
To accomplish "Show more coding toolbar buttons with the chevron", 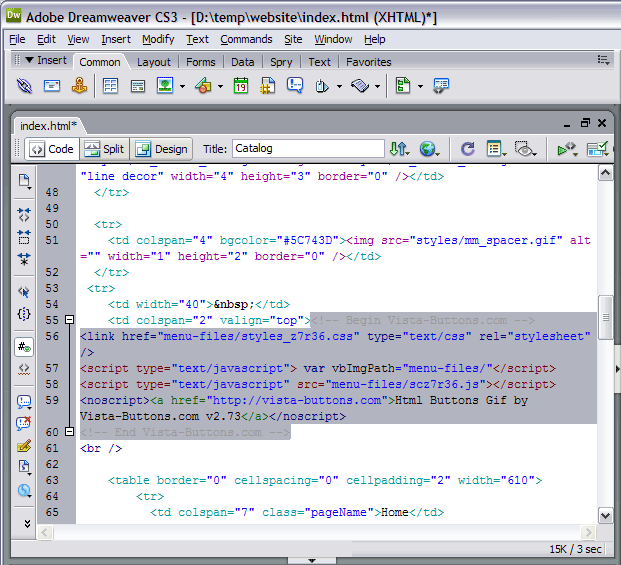I will tap(27, 523).
